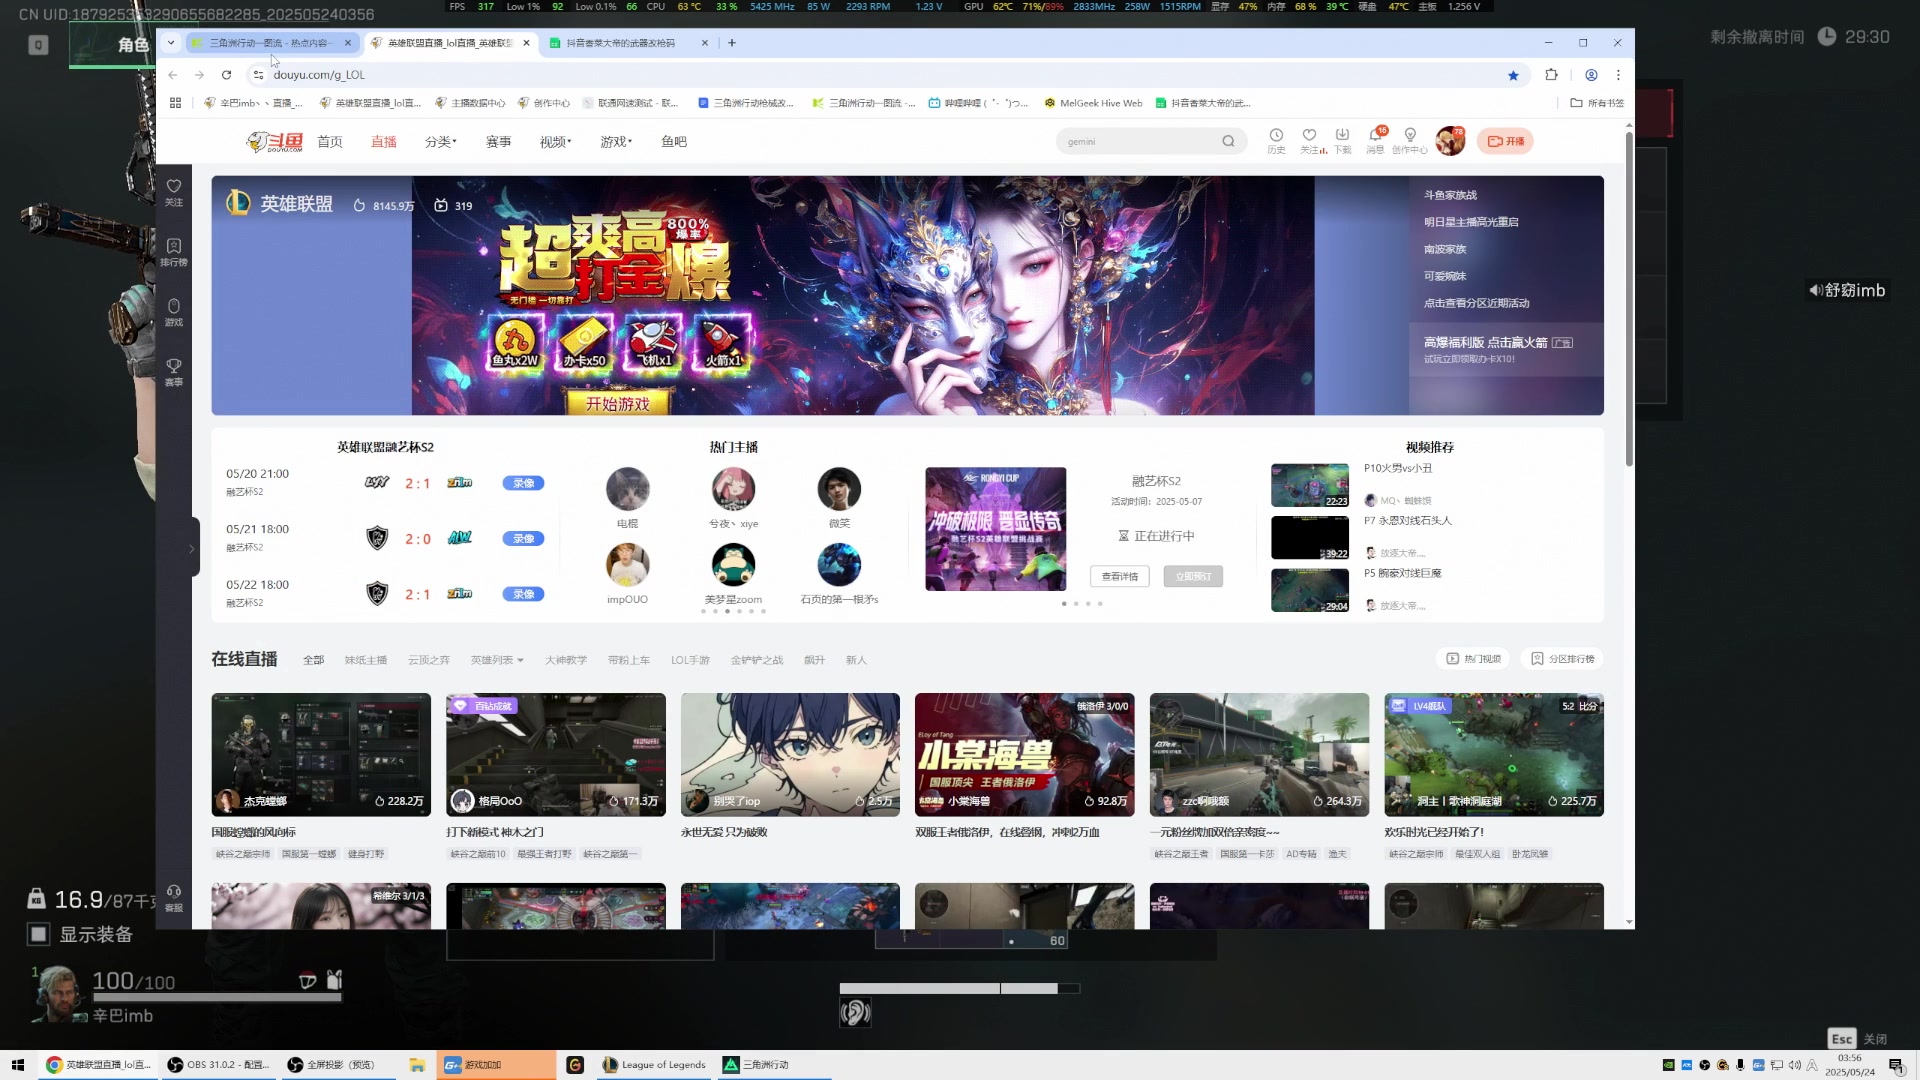Open 分区排行榜 button
Image resolution: width=1920 pixels, height=1080 pixels.
pyautogui.click(x=1562, y=659)
